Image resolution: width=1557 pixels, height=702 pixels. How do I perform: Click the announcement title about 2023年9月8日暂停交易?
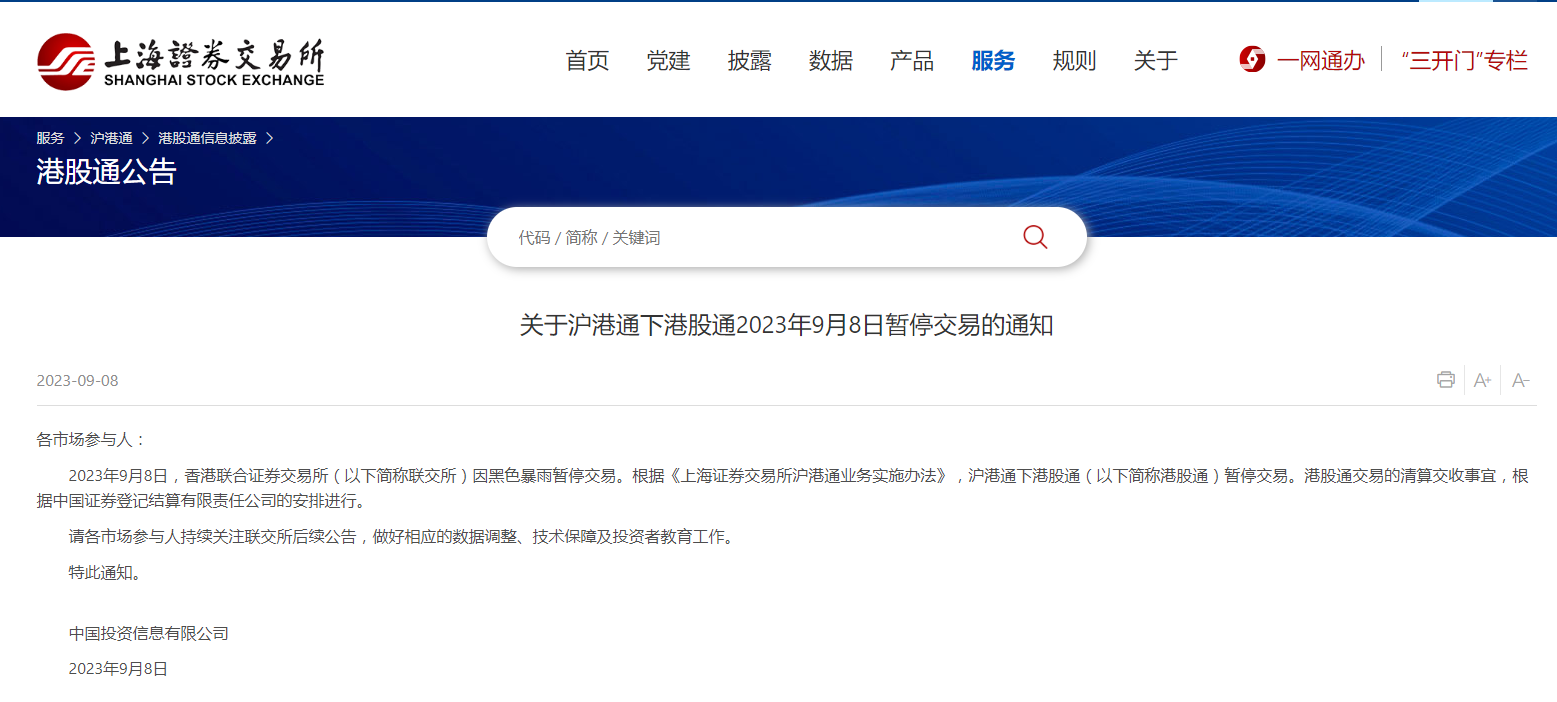786,325
